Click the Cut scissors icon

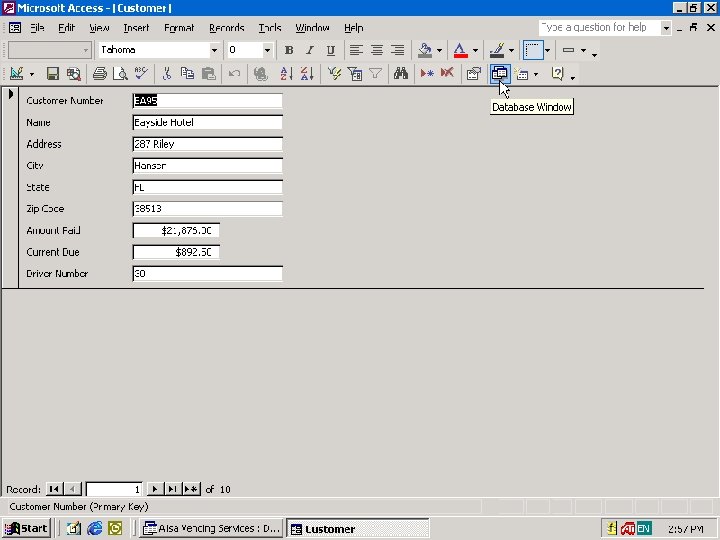pos(167,73)
